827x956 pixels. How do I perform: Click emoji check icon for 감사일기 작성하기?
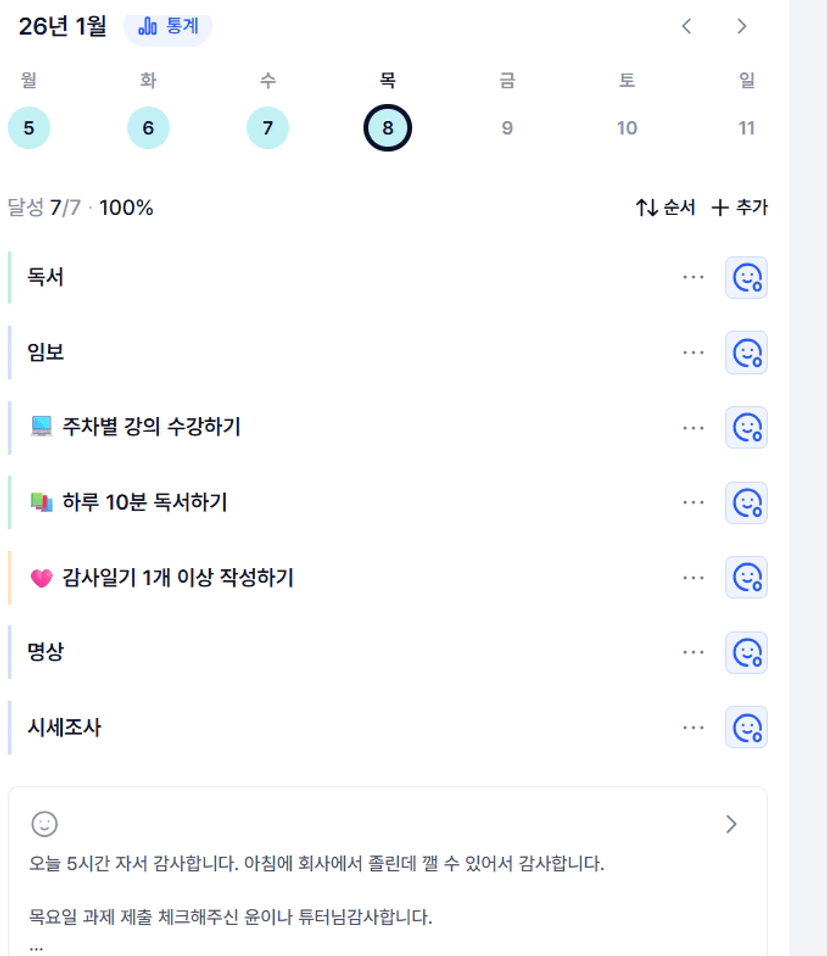tap(746, 577)
